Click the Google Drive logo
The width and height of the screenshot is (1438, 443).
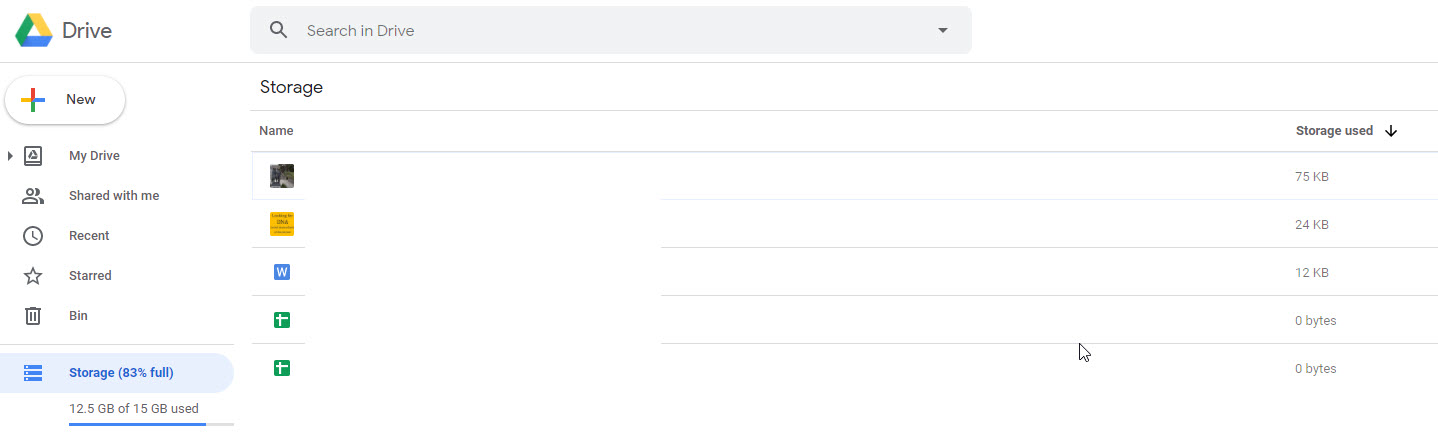[x=34, y=31]
